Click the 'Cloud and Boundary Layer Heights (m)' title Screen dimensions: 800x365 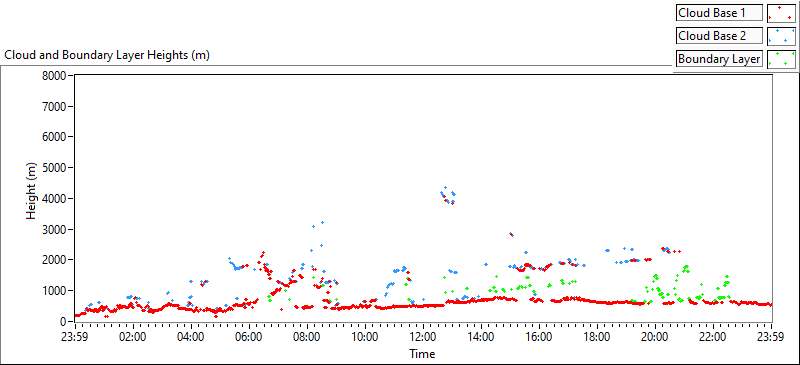pyautogui.click(x=107, y=55)
